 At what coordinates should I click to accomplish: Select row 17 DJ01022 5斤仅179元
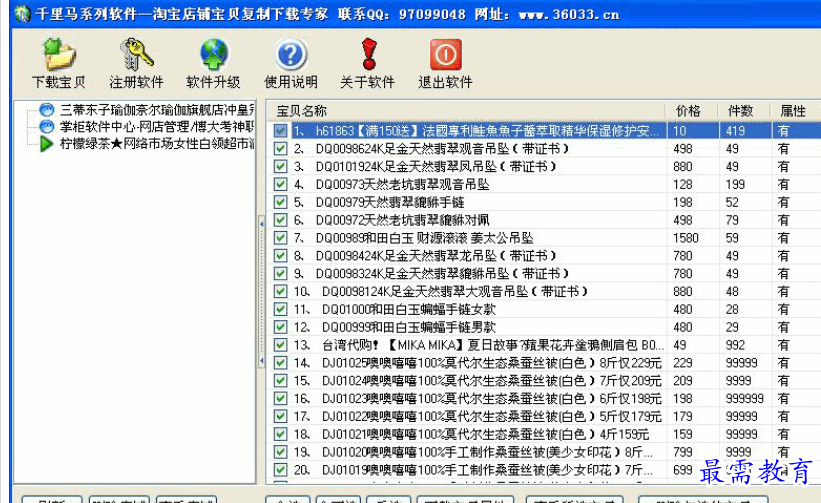545,416
